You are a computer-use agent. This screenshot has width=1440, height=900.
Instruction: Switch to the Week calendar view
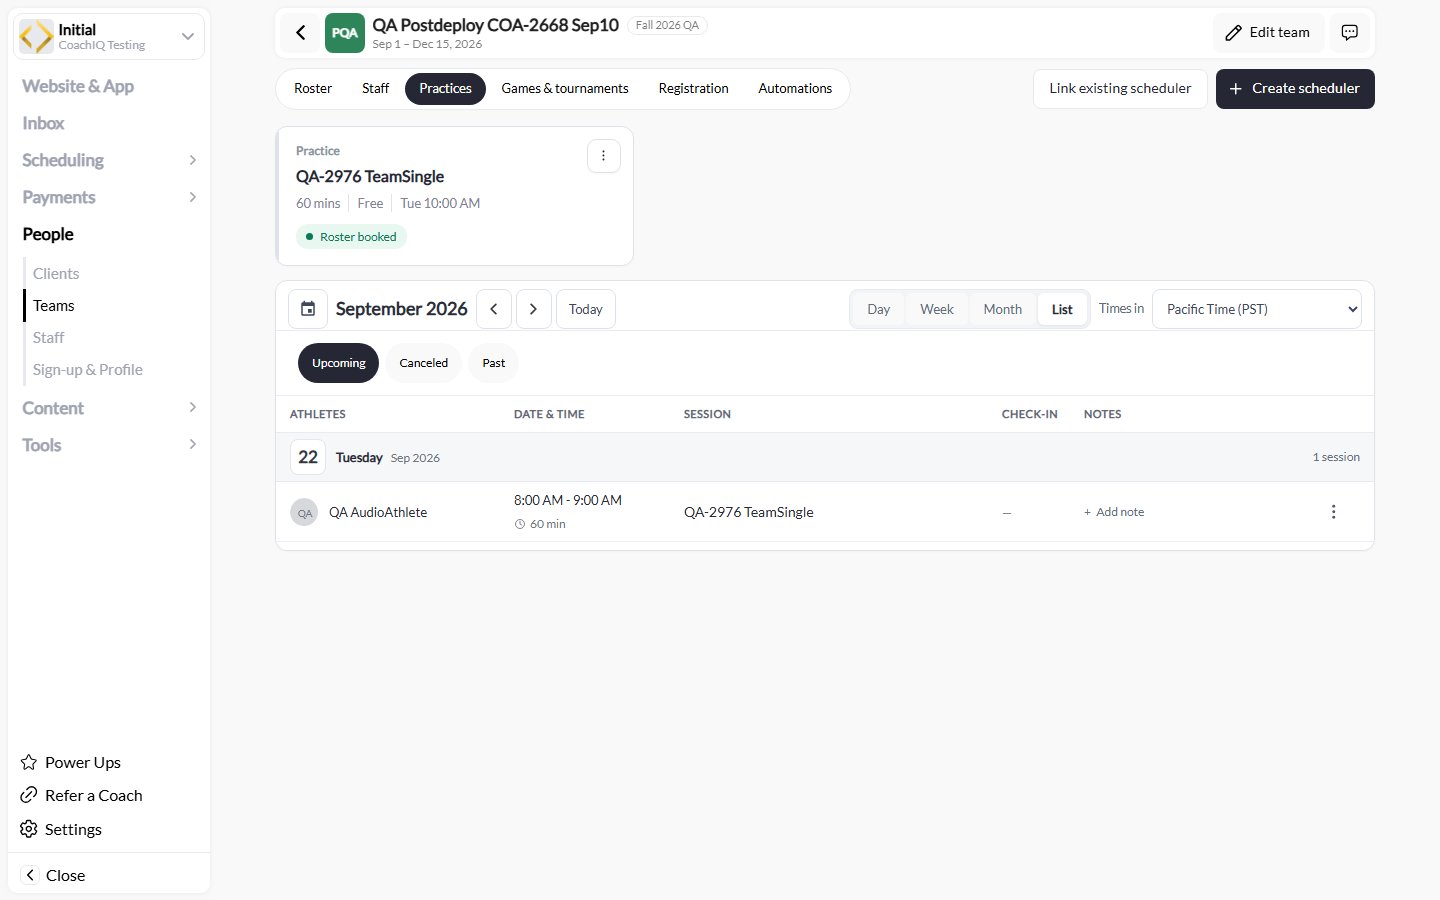(x=937, y=309)
